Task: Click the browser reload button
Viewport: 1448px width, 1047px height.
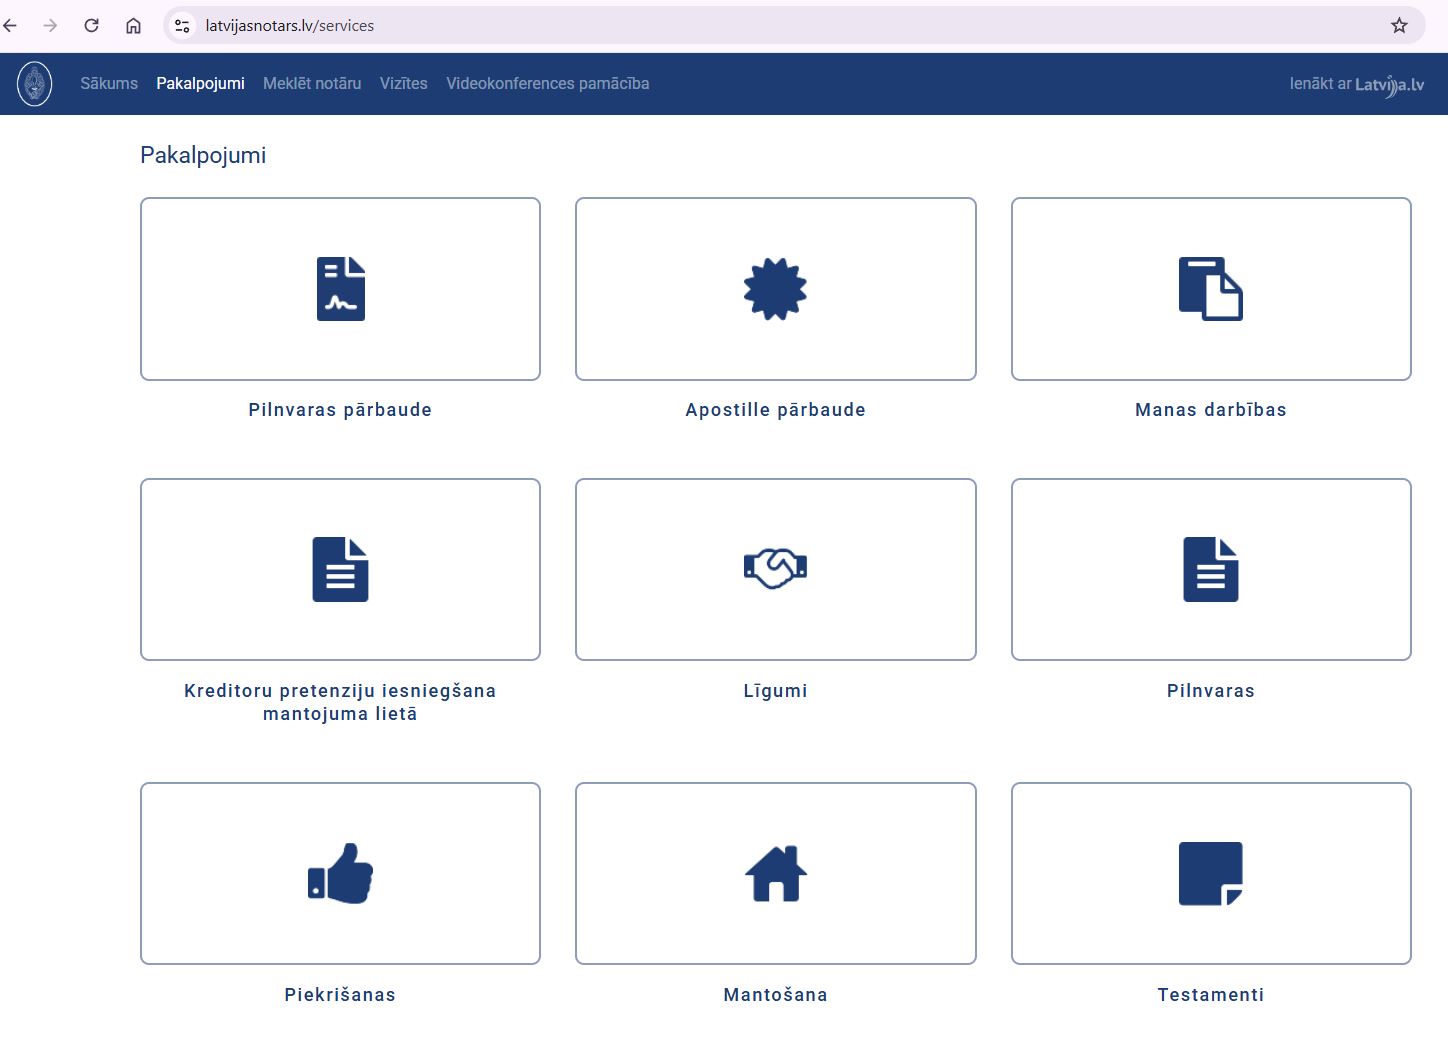Action: click(x=91, y=26)
